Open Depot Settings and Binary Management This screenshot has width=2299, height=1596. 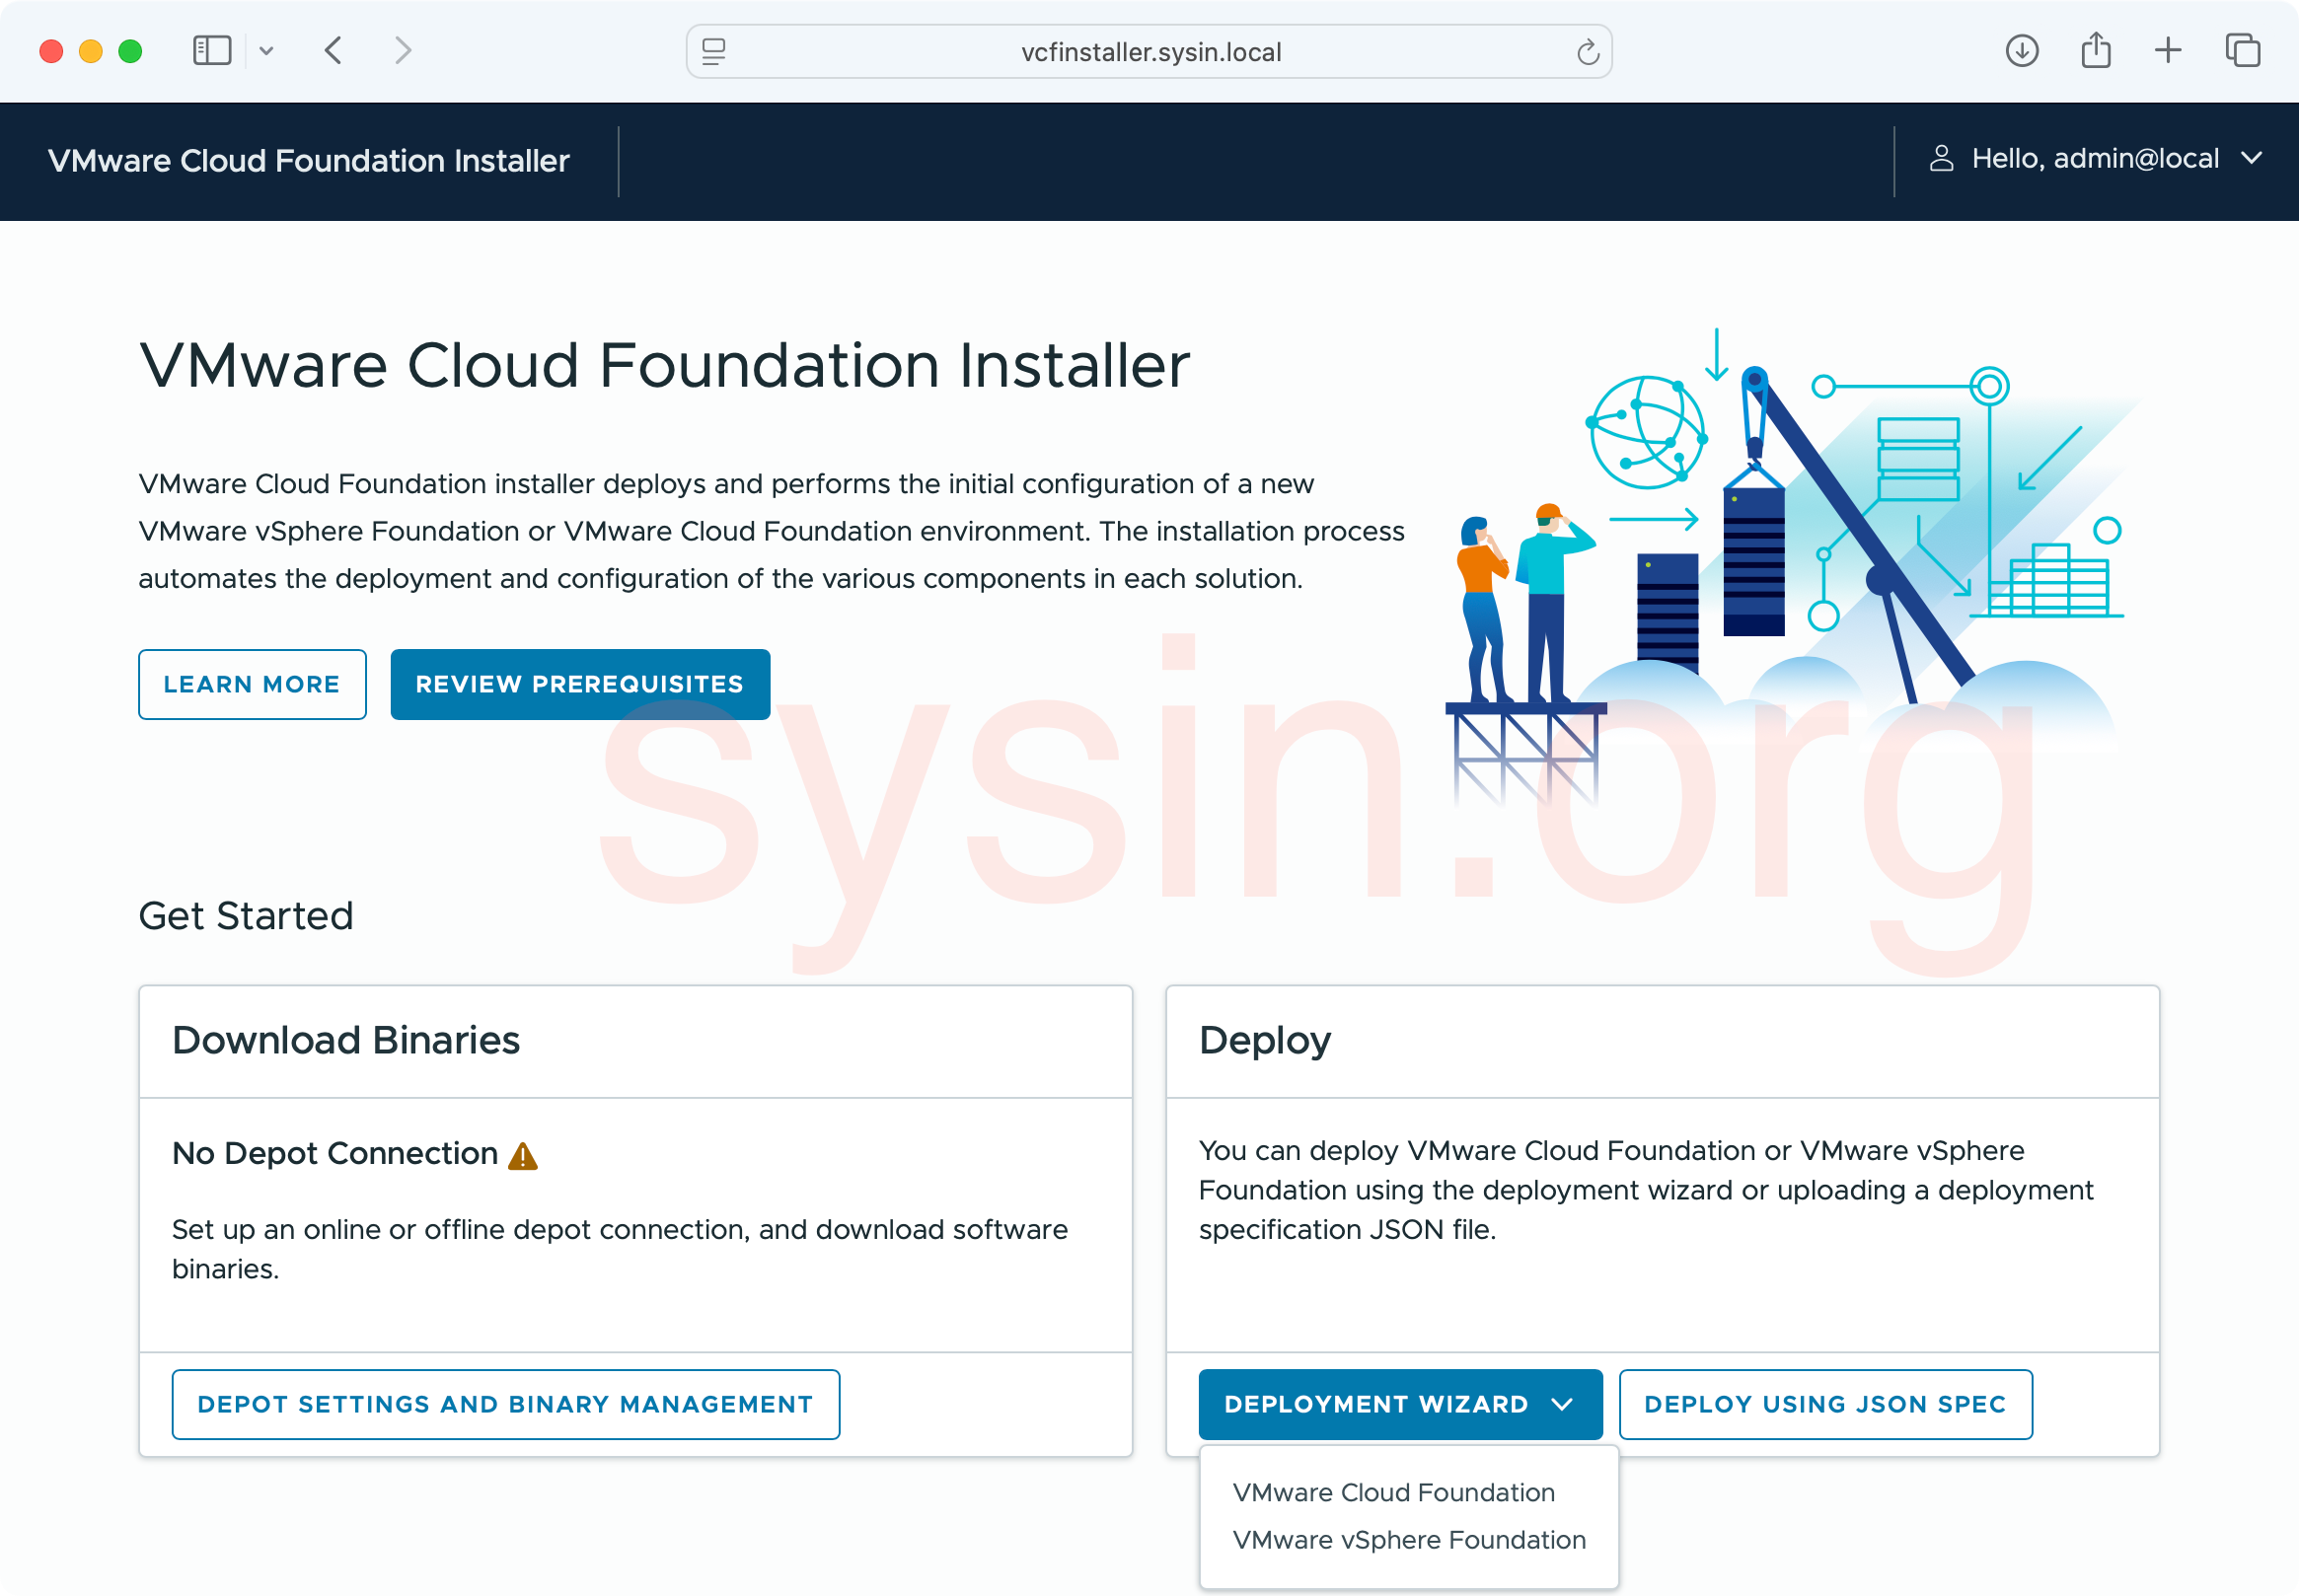[505, 1404]
